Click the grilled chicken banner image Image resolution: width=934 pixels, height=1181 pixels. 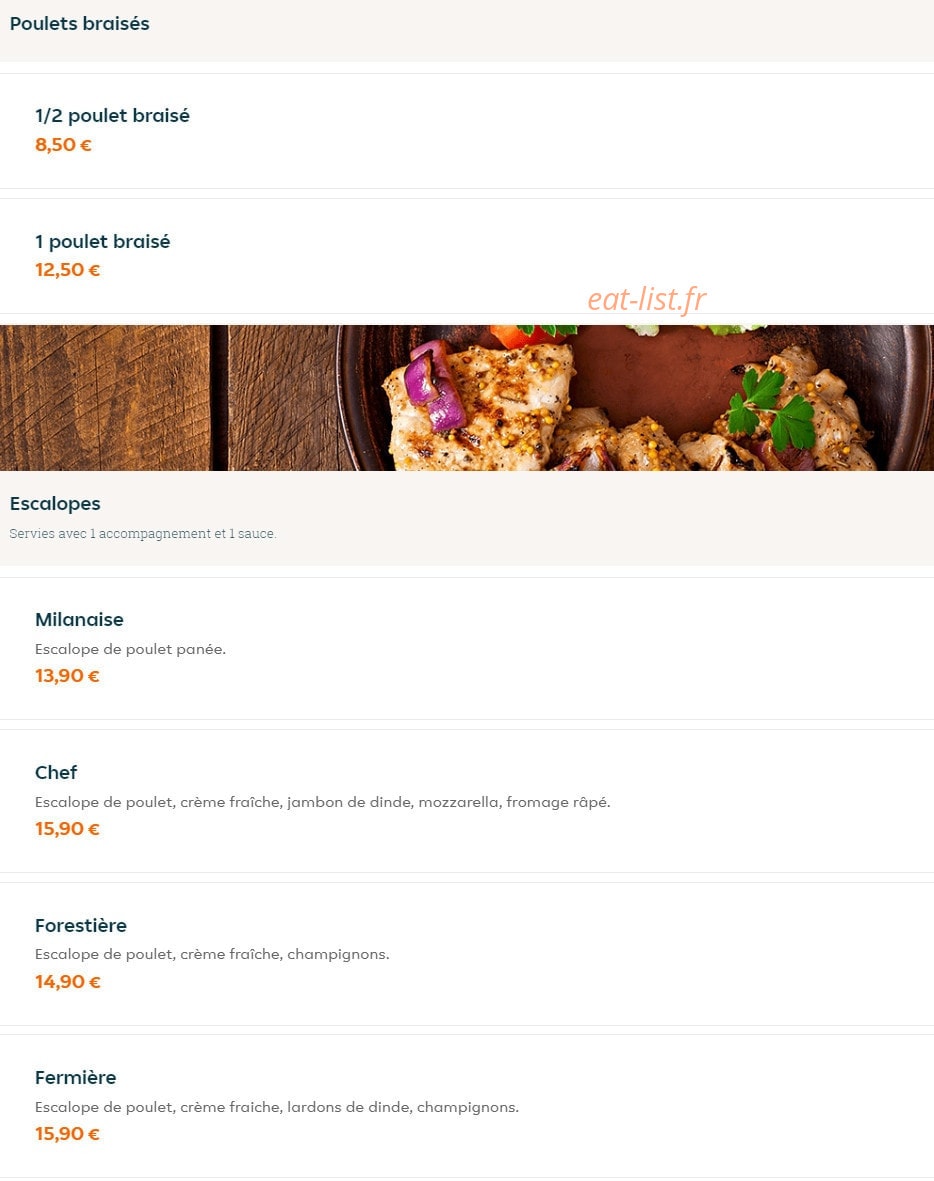(467, 398)
